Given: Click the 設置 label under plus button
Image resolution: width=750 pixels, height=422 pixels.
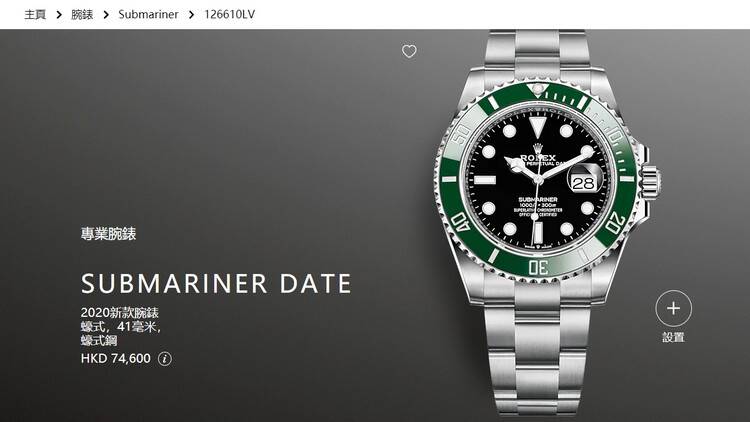Looking at the screenshot, I should (673, 337).
